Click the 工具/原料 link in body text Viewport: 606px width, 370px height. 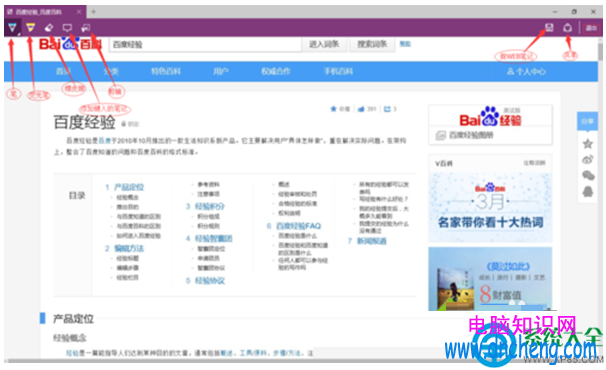253,353
